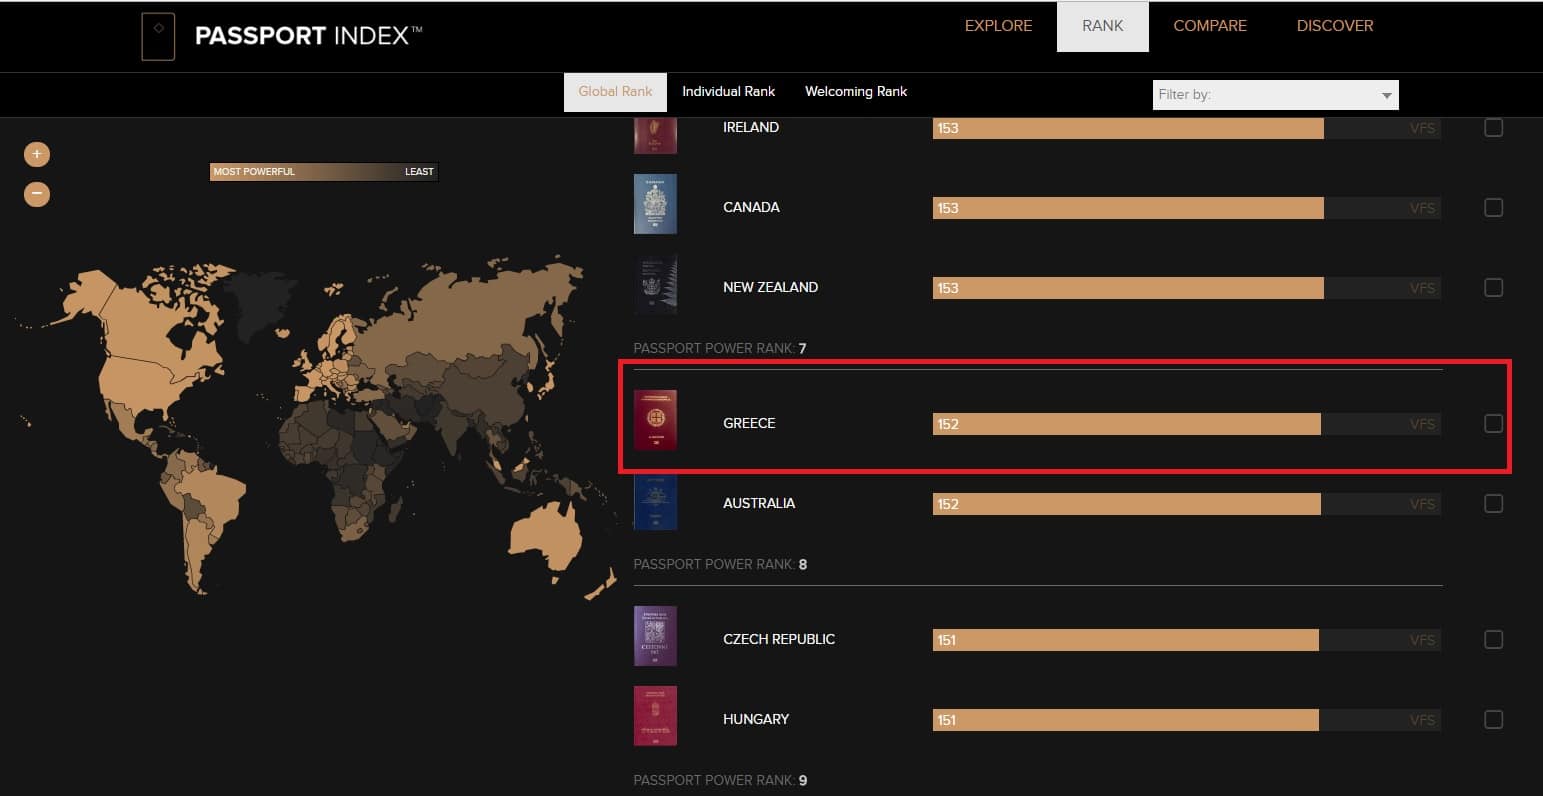Viewport: 1543px width, 796px height.
Task: Click the Most Powerful to Least legend gradient
Action: pos(324,172)
